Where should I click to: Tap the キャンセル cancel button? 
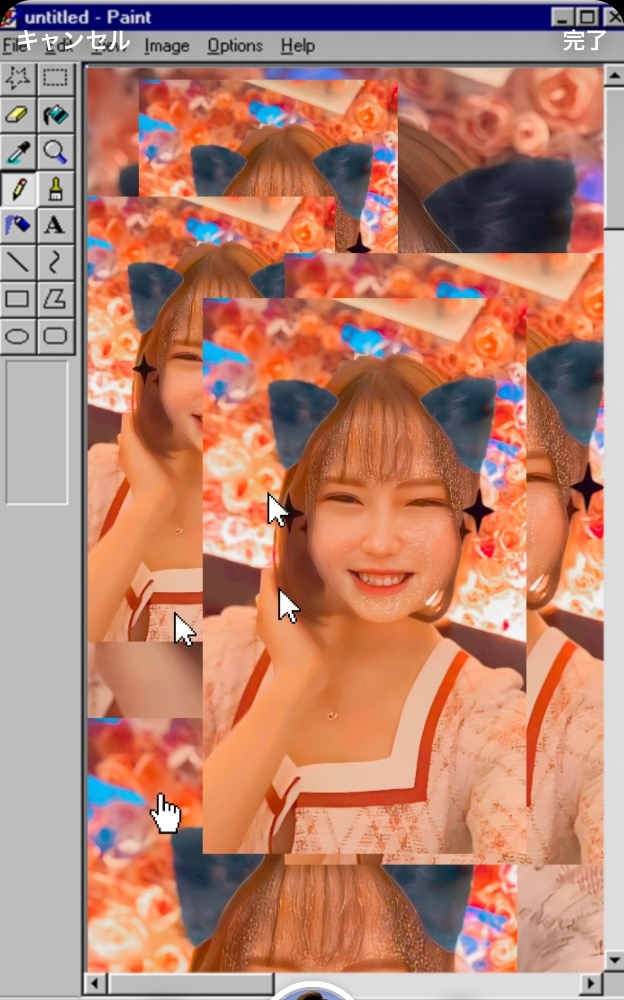tap(73, 41)
